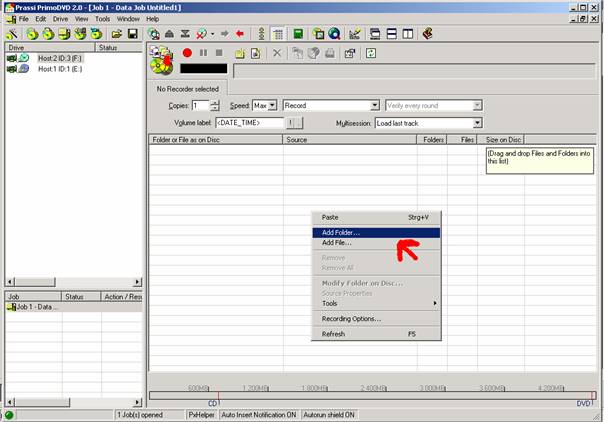604x422 pixels.
Task: Click the red left arrow toolbar icon
Action: click(239, 34)
